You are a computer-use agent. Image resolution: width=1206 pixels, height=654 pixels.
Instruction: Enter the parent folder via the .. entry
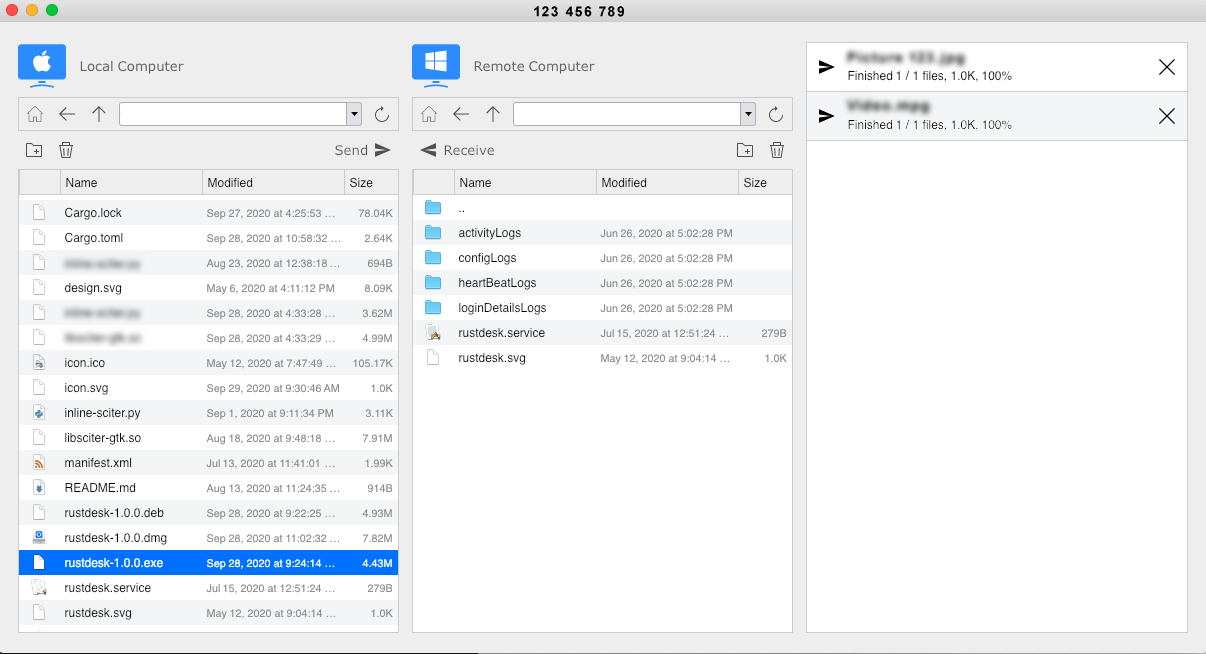coord(463,207)
